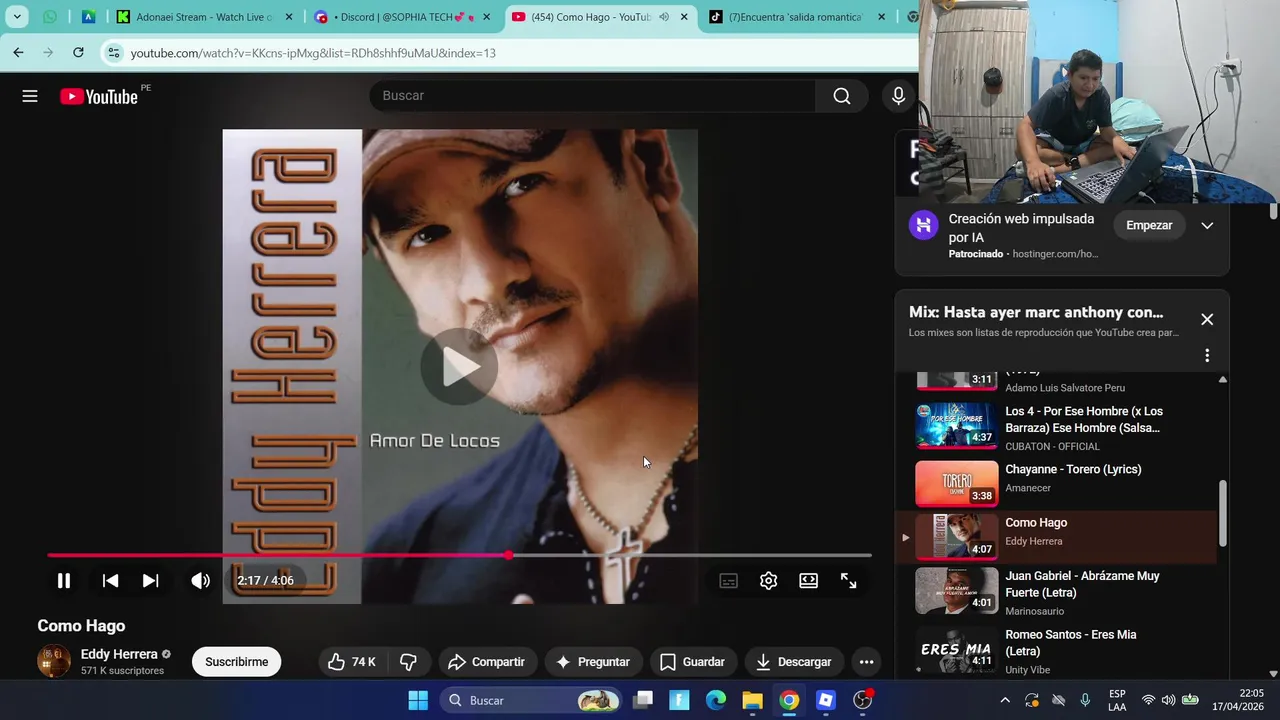The height and width of the screenshot is (720, 1280).
Task: Click the Mix playlist title text
Action: point(1036,312)
